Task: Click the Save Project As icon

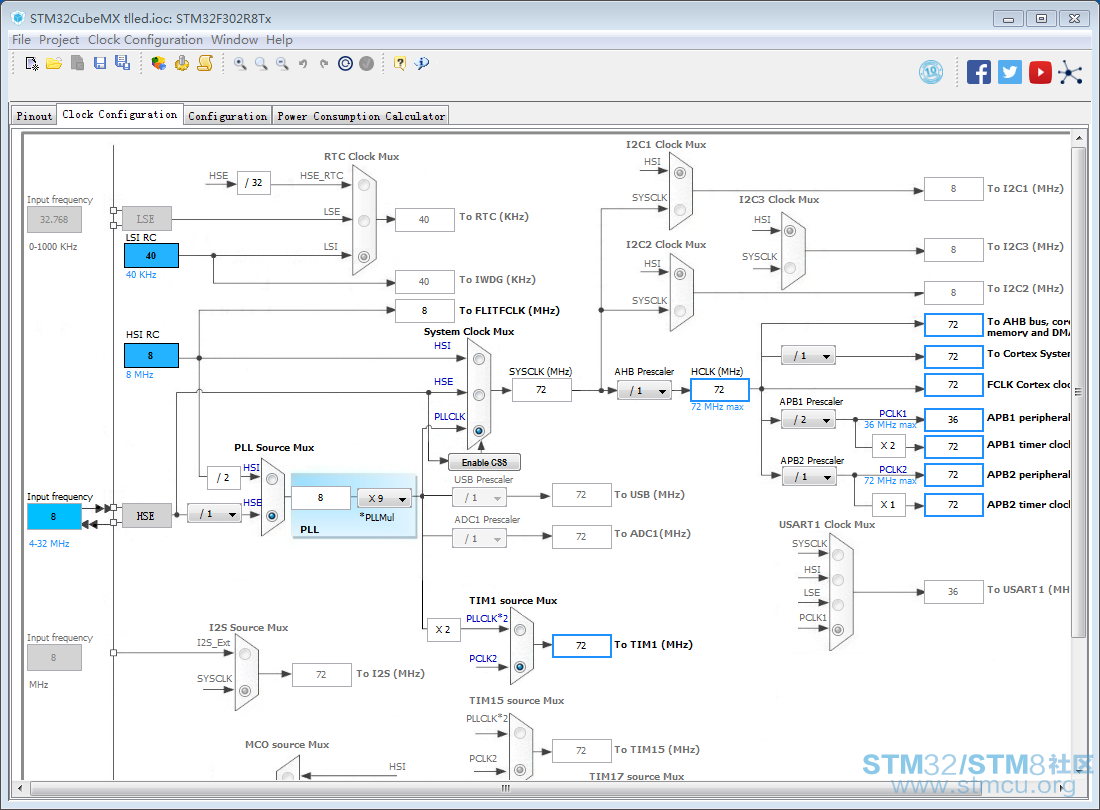Action: coord(123,63)
